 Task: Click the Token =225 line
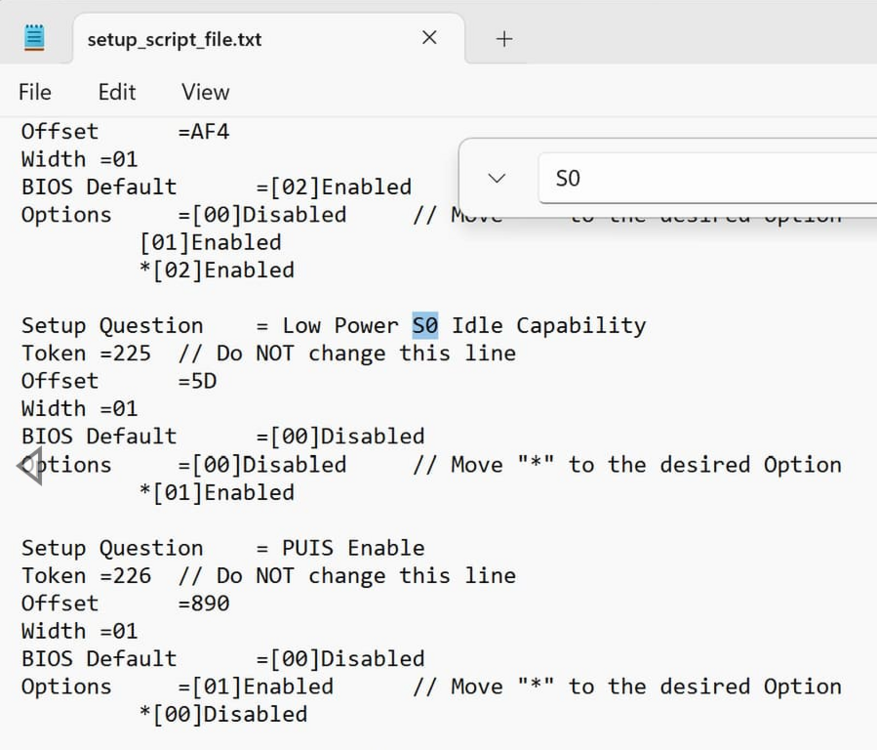pos(268,353)
